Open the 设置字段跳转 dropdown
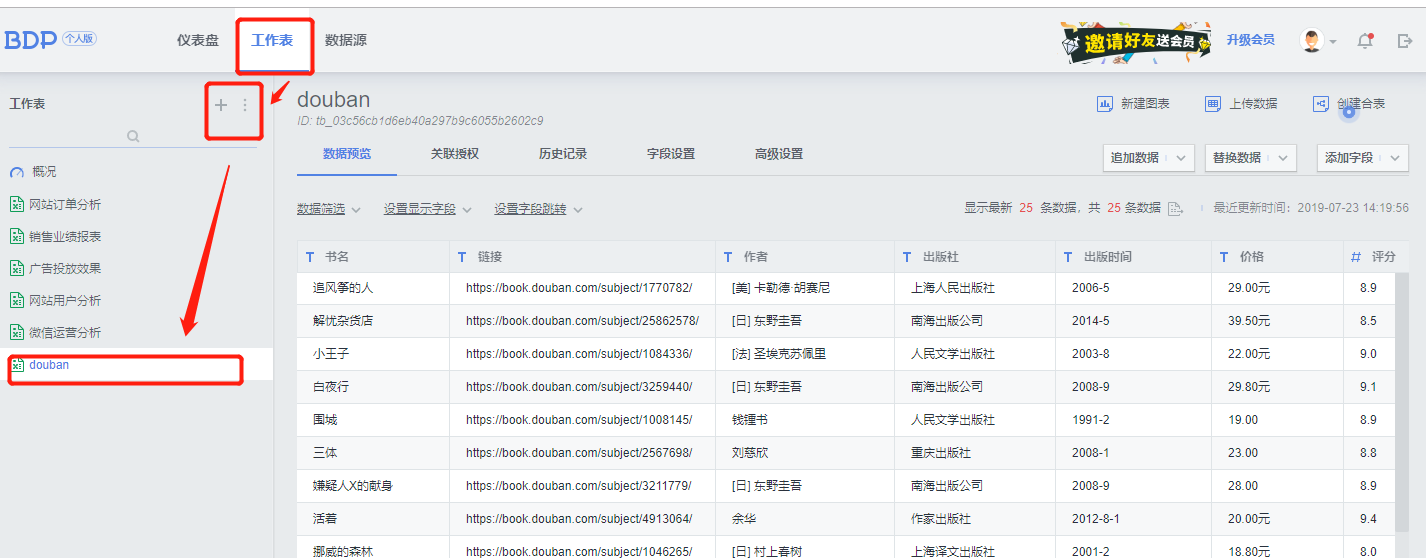The width and height of the screenshot is (1426, 558). [538, 209]
